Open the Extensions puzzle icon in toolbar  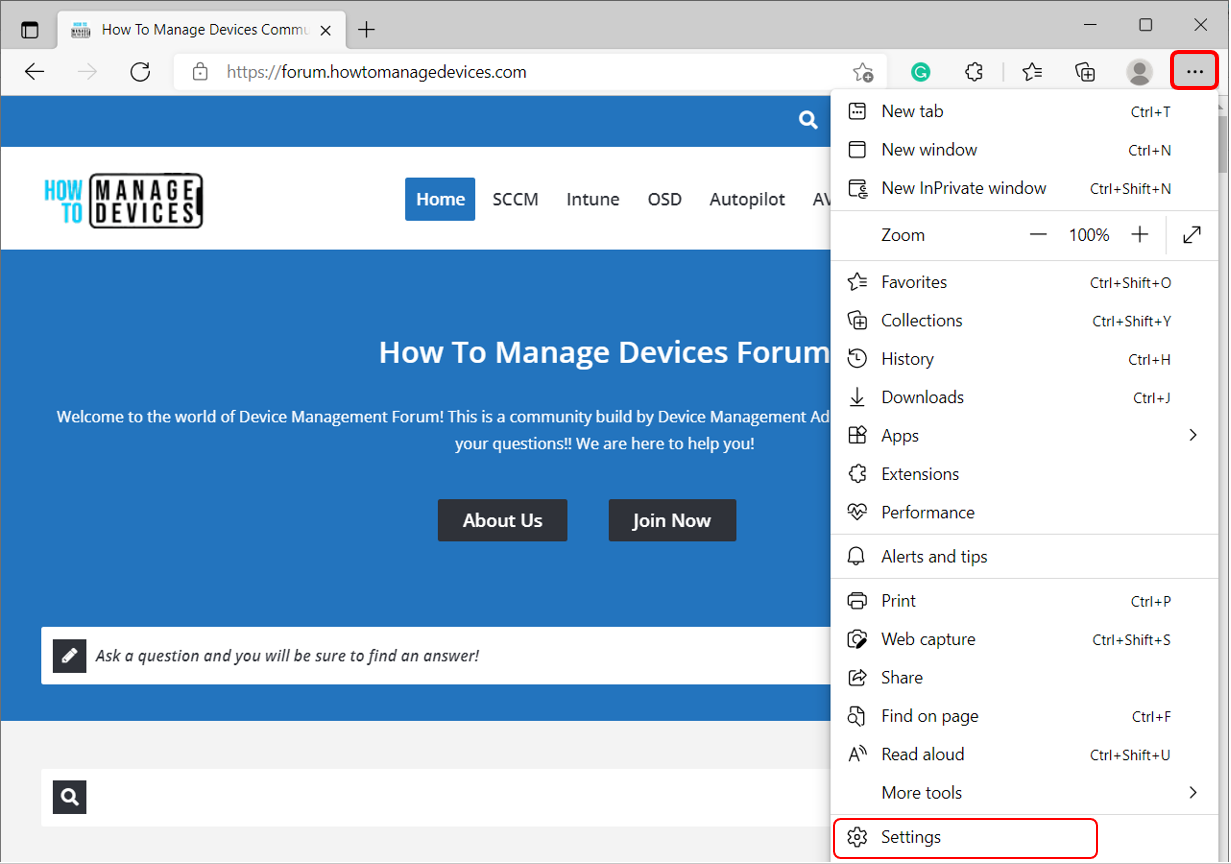click(x=974, y=72)
